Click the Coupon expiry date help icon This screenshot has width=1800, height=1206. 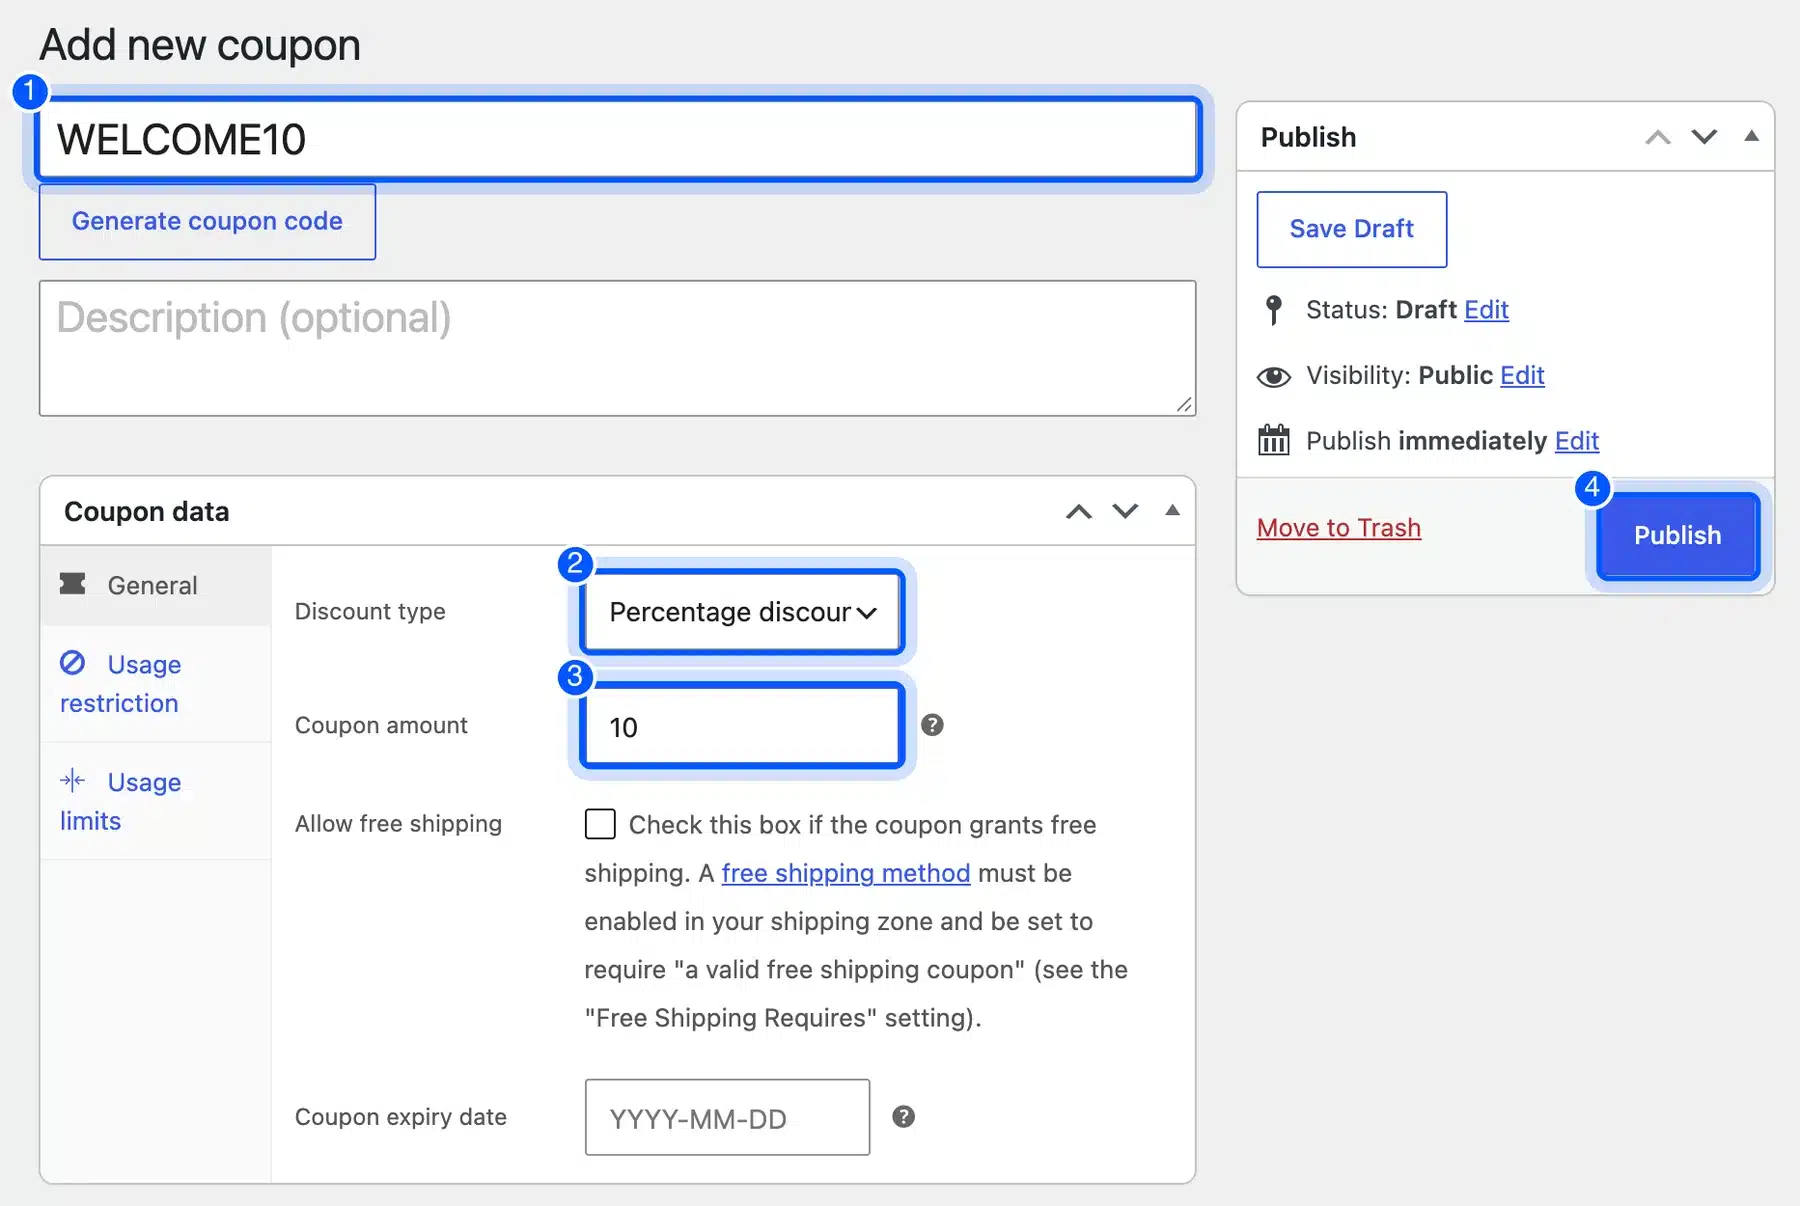903,1117
